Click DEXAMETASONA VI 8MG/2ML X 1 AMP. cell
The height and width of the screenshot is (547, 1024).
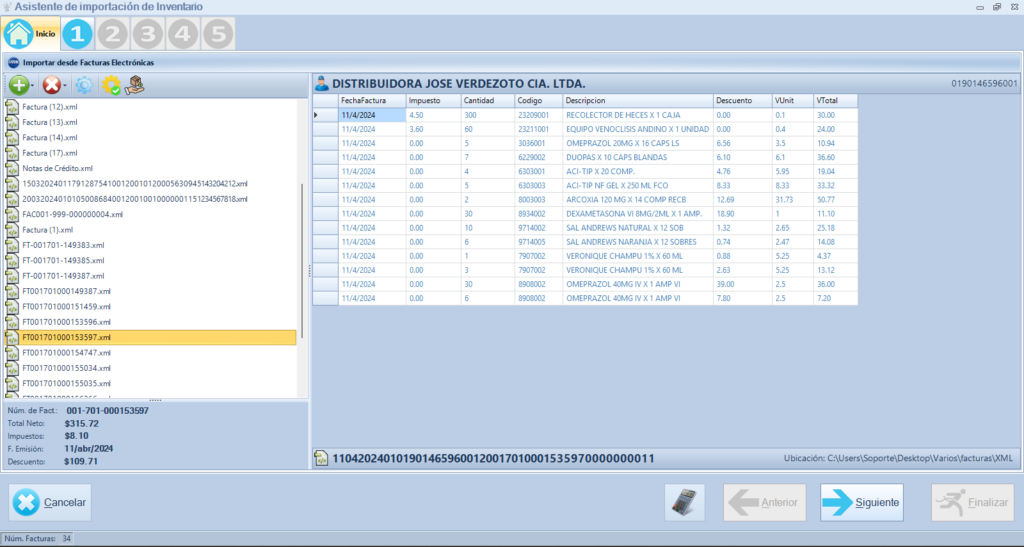coord(637,213)
